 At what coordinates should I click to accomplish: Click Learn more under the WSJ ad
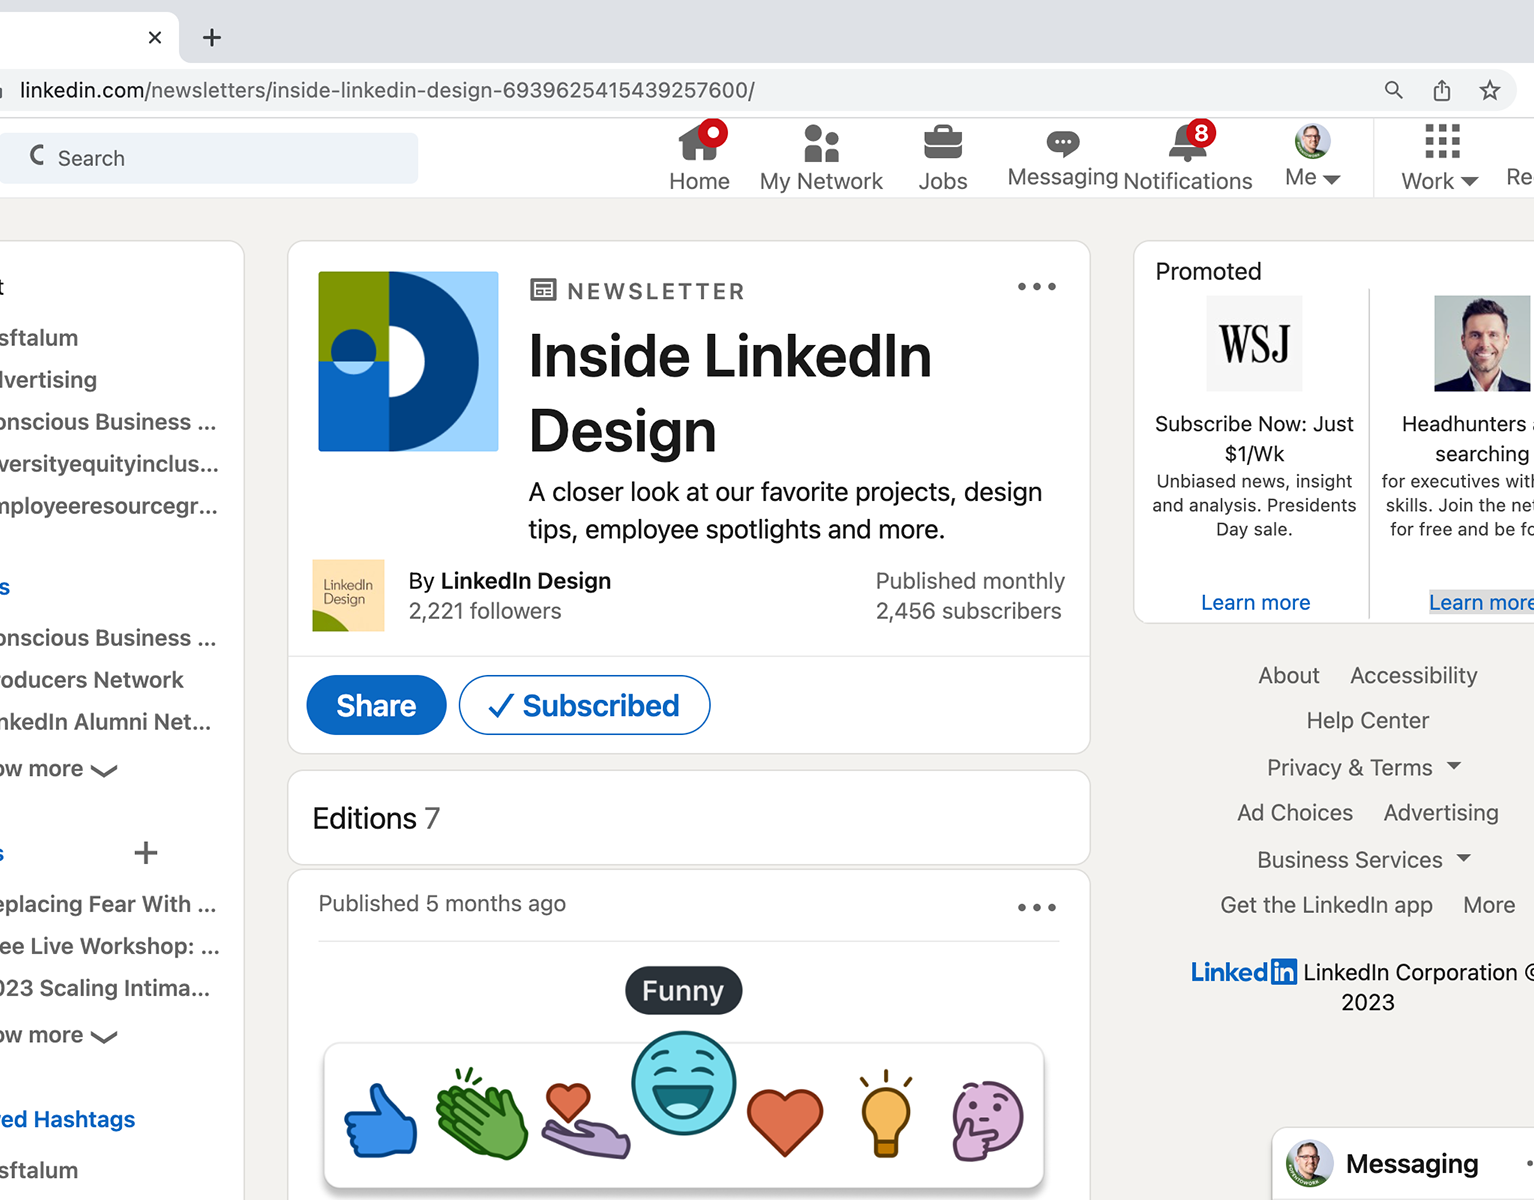coord(1255,602)
